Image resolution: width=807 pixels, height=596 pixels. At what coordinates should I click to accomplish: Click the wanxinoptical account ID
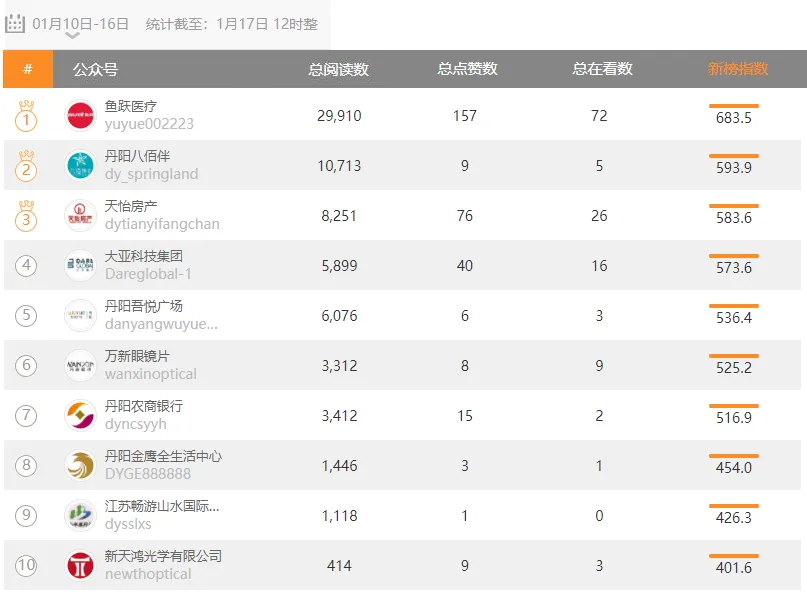coord(151,374)
